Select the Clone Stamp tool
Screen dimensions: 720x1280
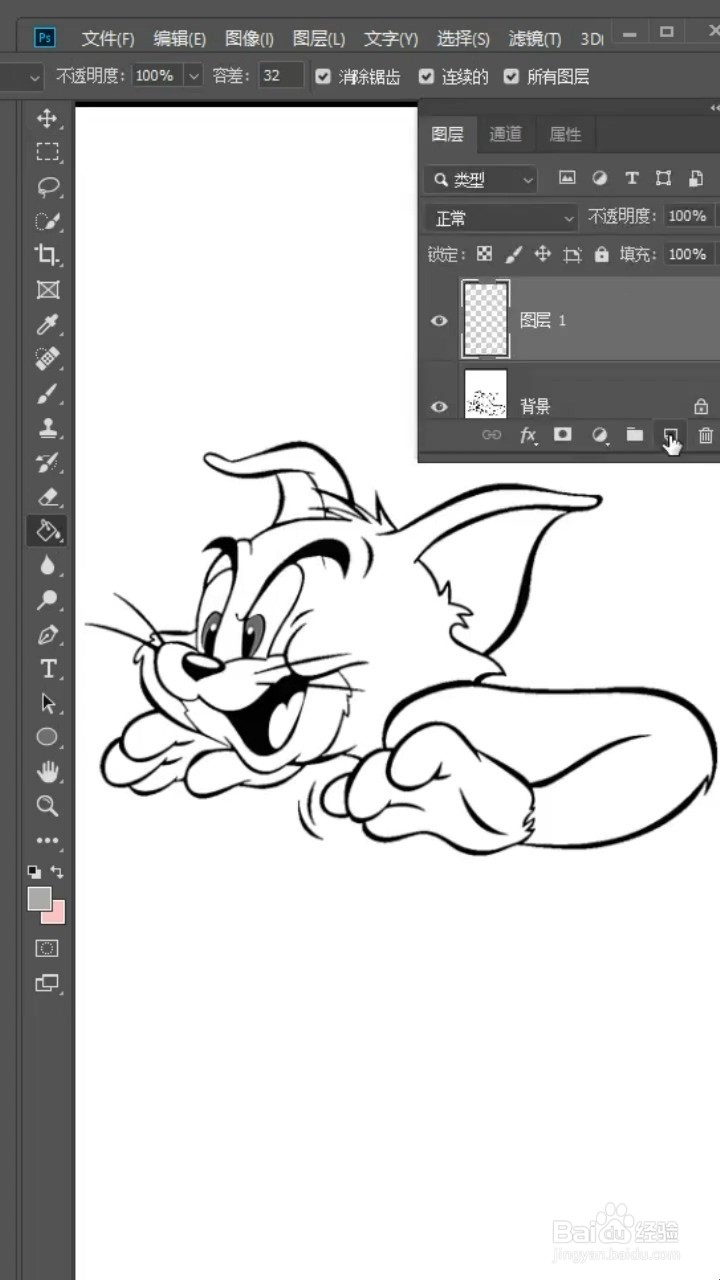pos(47,428)
